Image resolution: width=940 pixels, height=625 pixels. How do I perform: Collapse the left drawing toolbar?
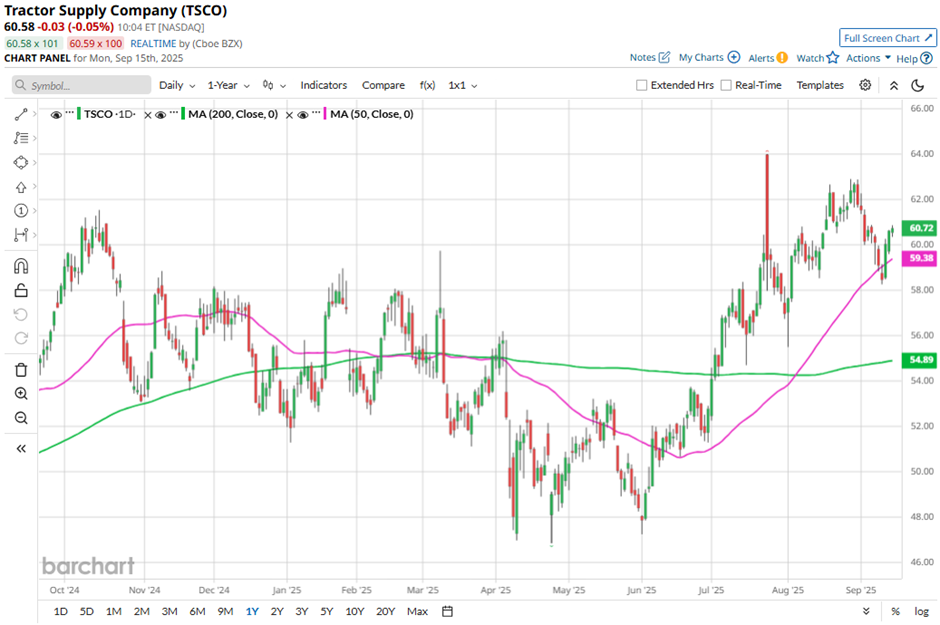click(x=21, y=448)
